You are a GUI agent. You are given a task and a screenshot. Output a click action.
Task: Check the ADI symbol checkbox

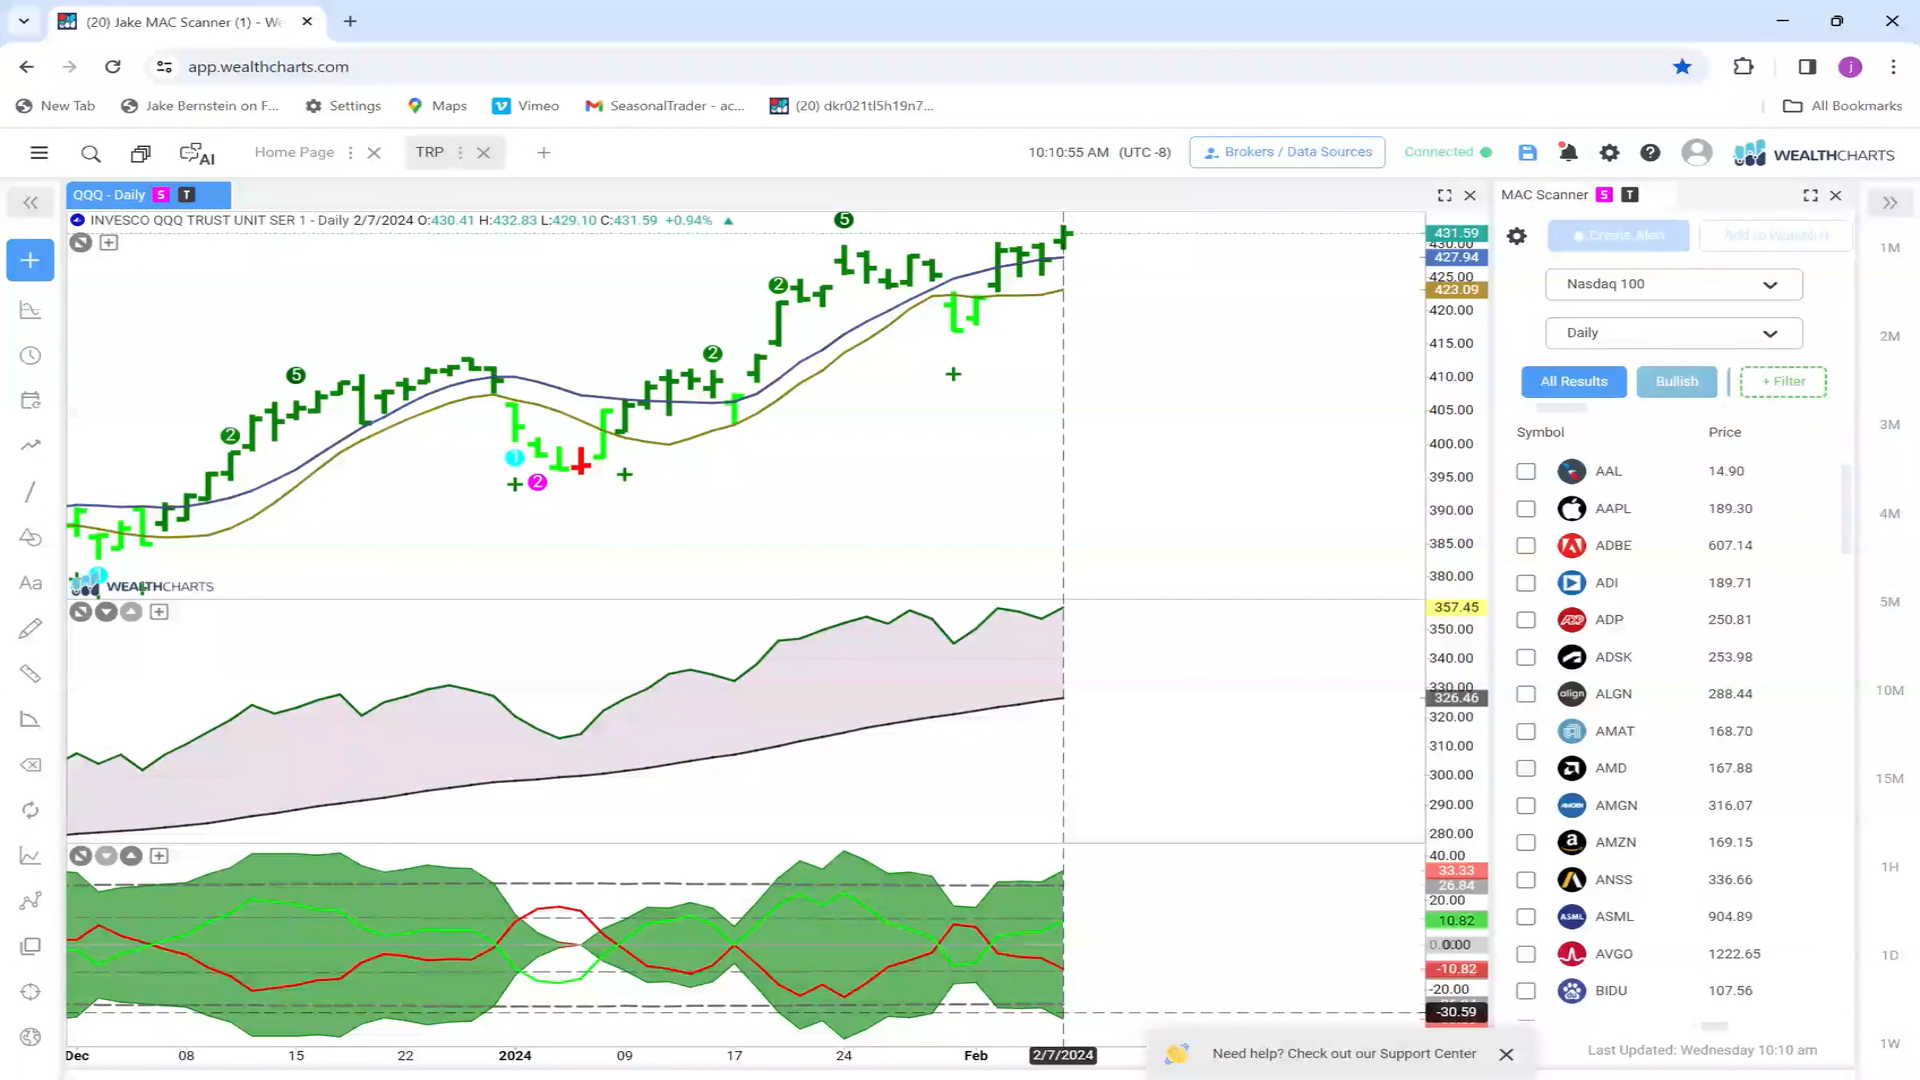tap(1525, 582)
